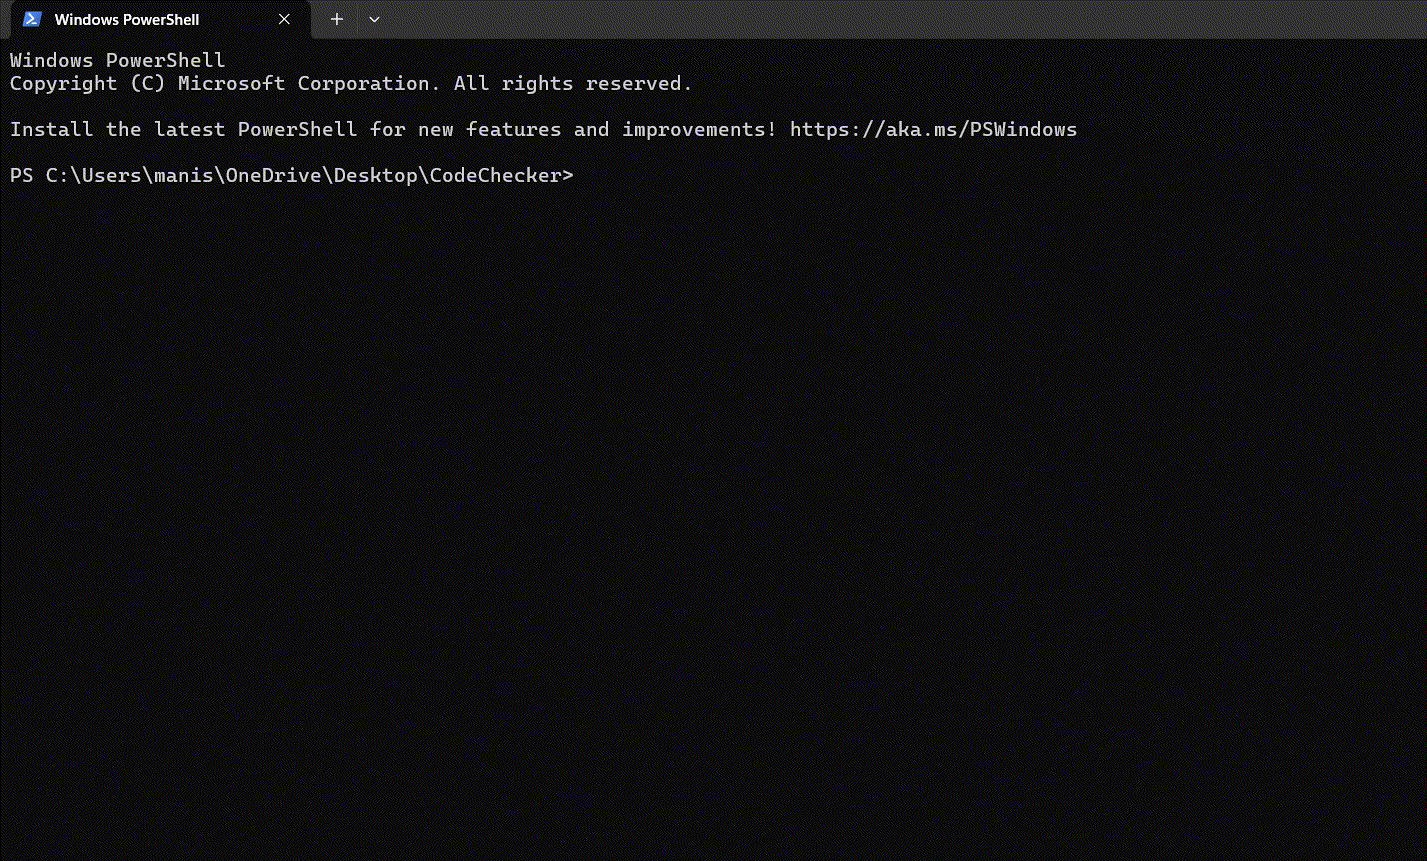The height and width of the screenshot is (861, 1427).
Task: Select the Windows PowerShell tab title
Action: 127,19
